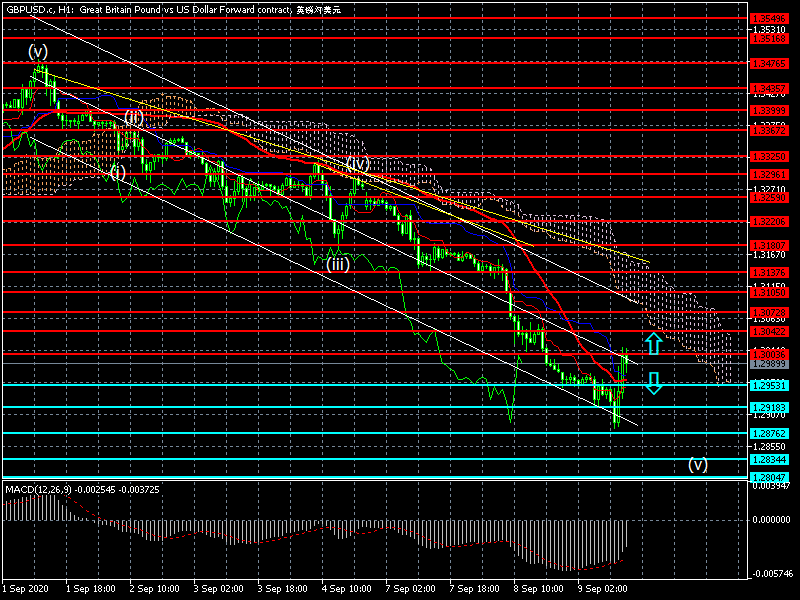
Task: Click the 1.30036 red price label
Action: [769, 354]
